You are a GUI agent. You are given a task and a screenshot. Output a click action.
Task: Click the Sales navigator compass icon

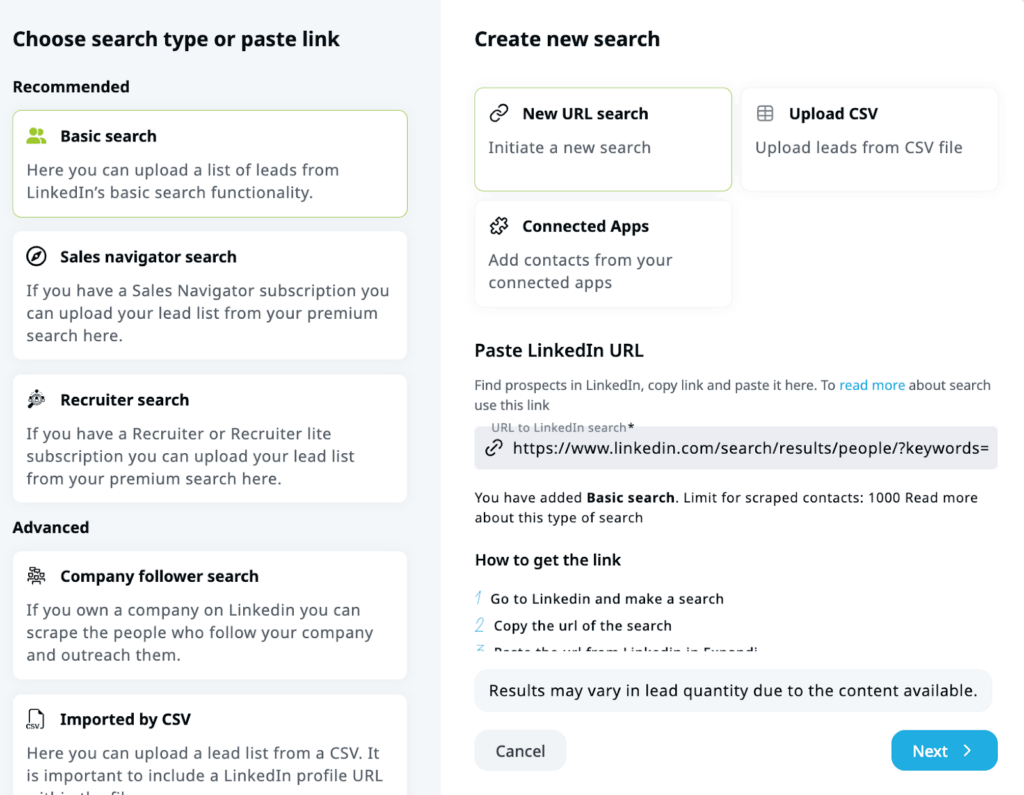(37, 257)
